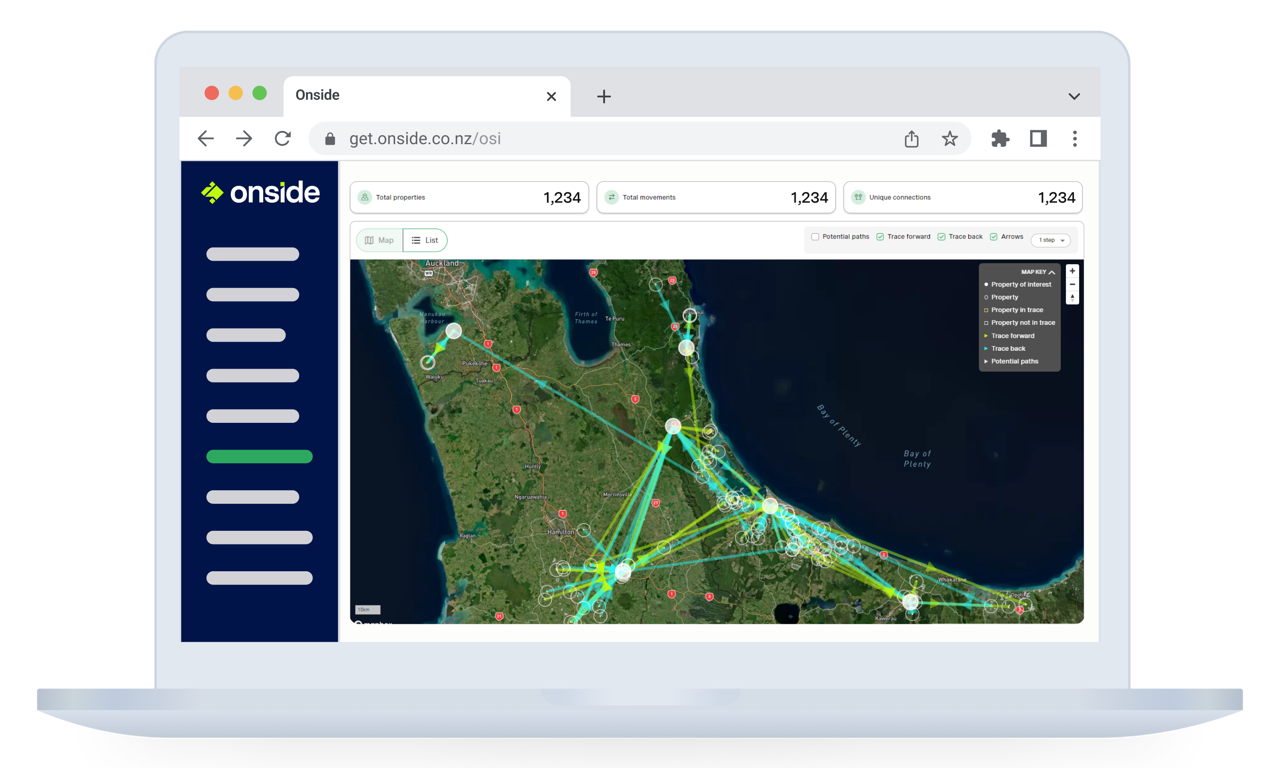
Task: Click the share page icon
Action: (911, 139)
